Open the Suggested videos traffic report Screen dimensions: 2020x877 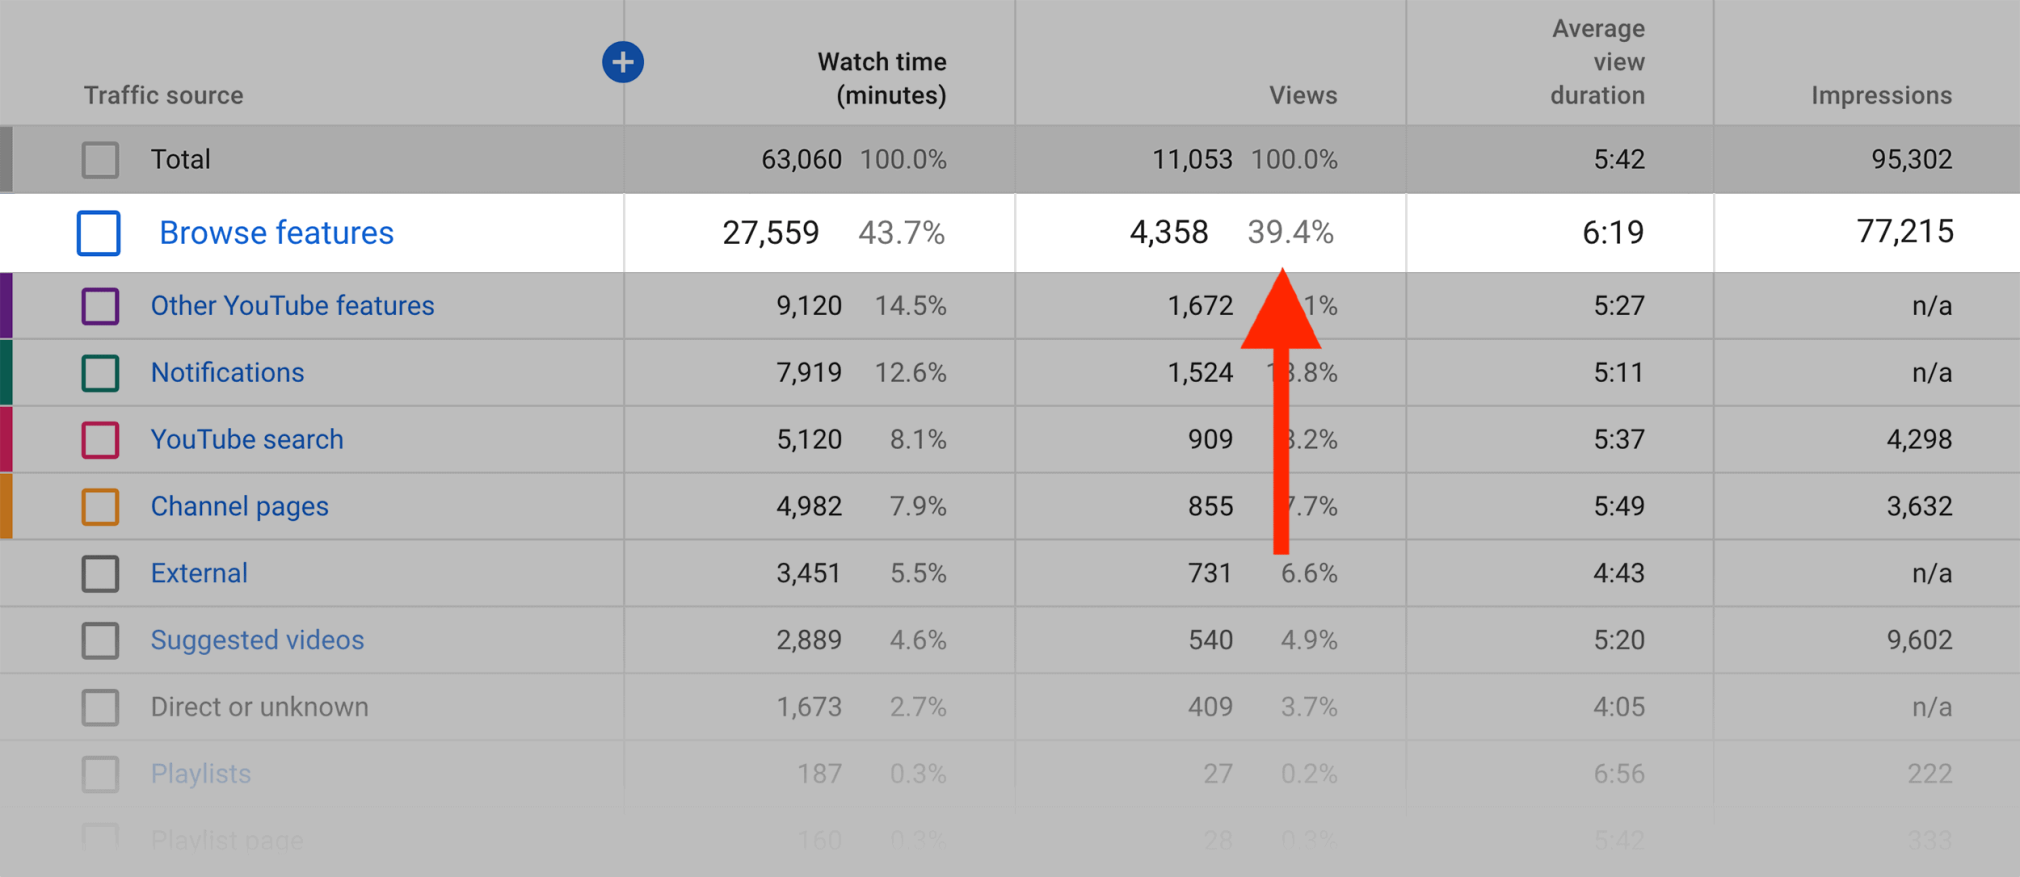click(x=257, y=640)
